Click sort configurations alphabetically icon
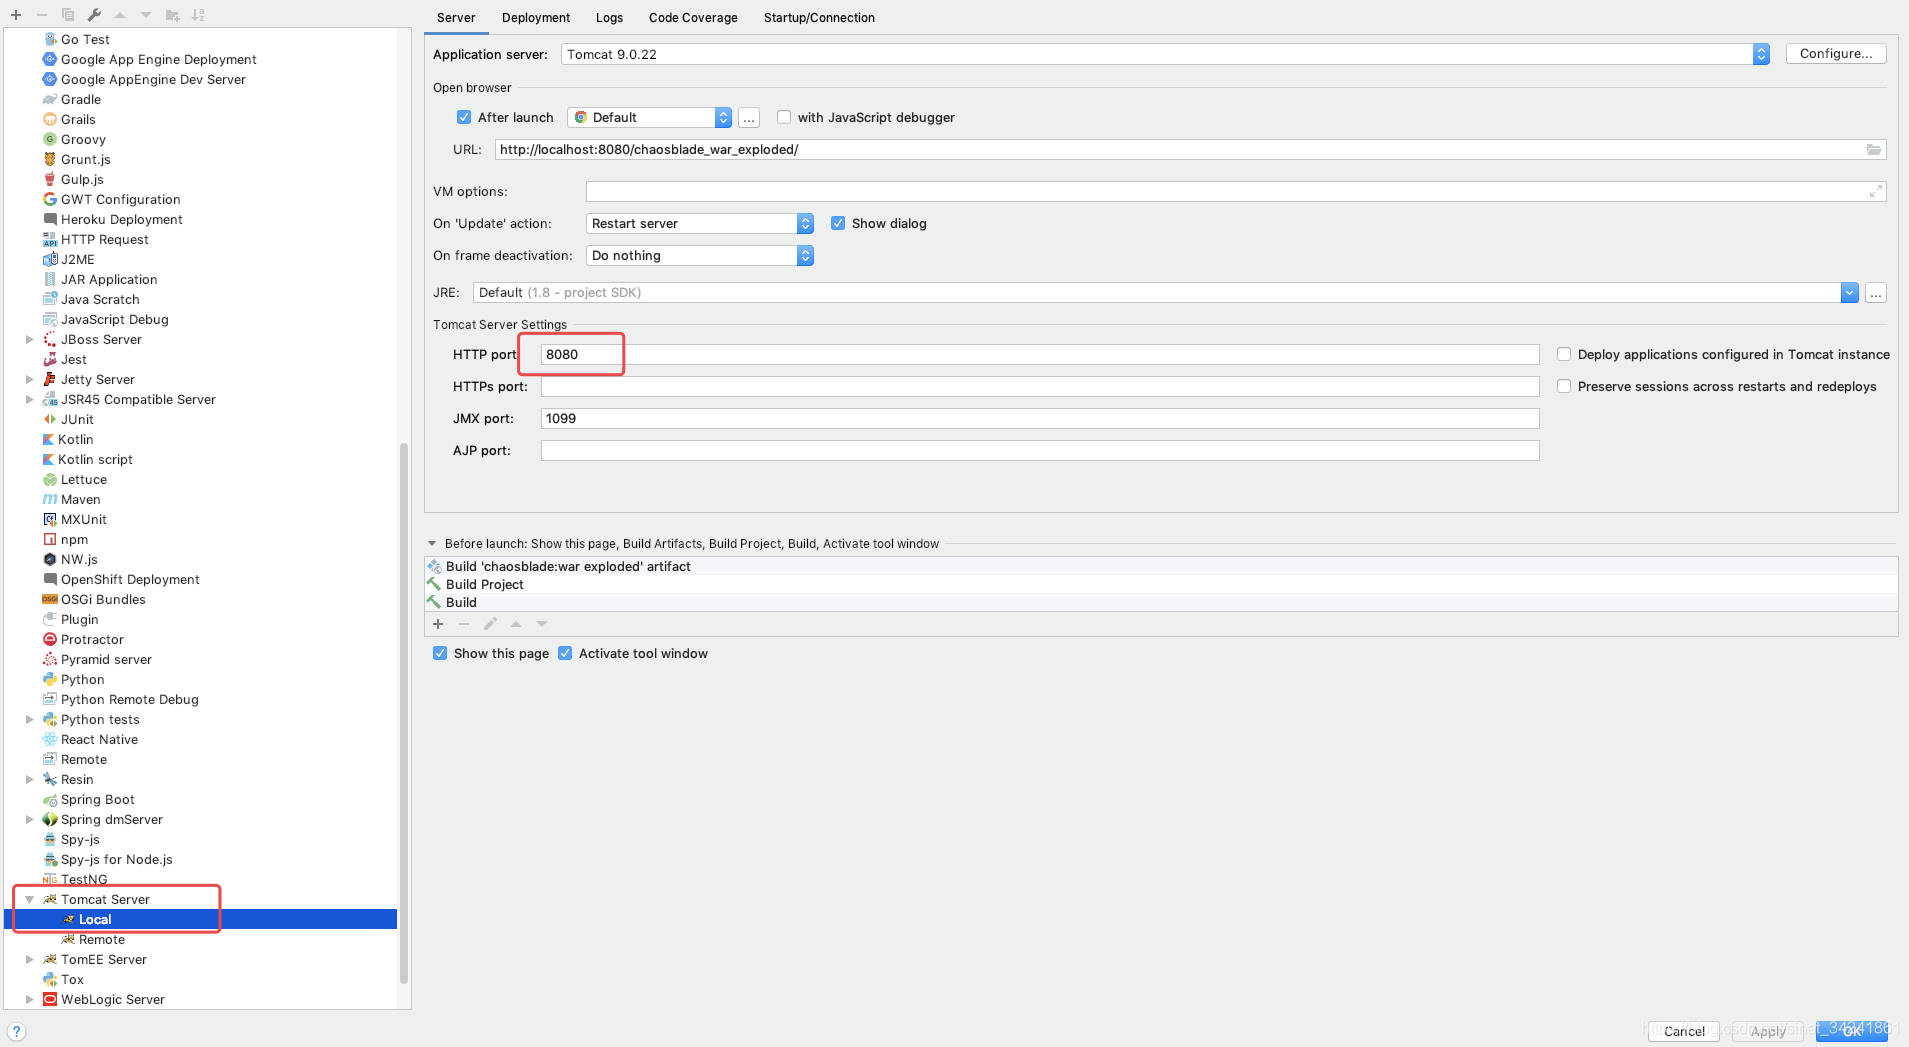The width and height of the screenshot is (1909, 1047). pyautogui.click(x=198, y=15)
